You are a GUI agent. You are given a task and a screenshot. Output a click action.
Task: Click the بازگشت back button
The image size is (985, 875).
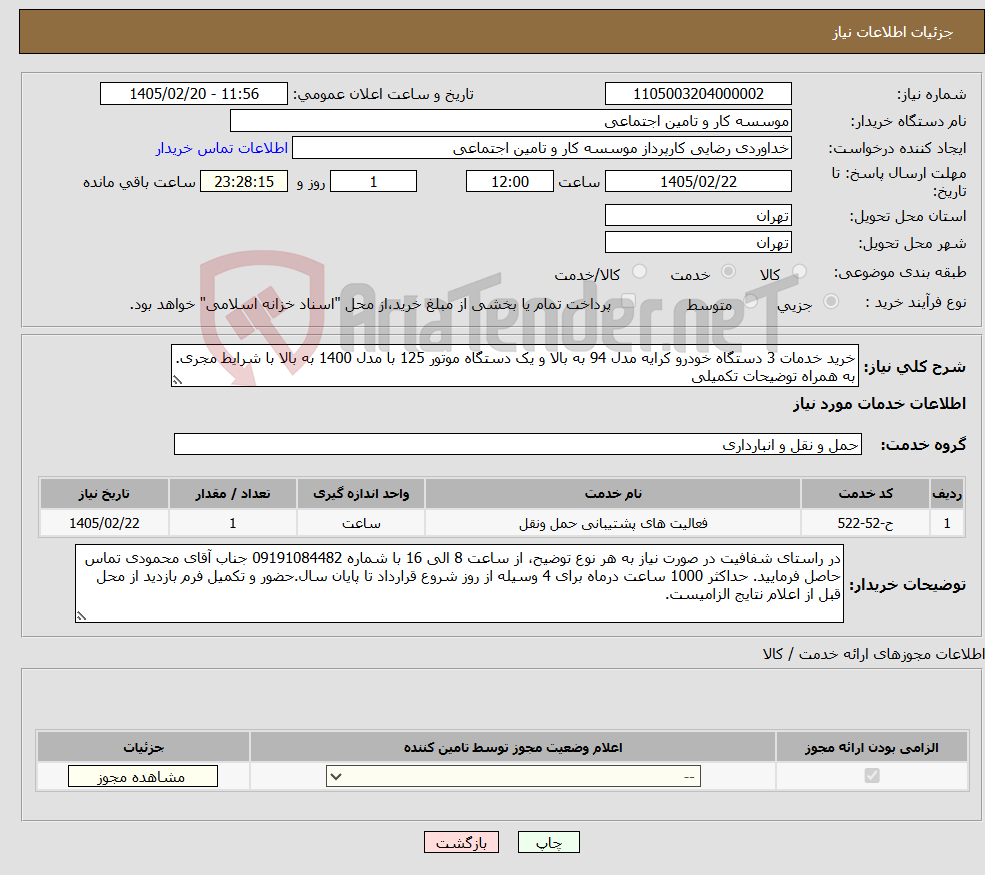tap(461, 842)
